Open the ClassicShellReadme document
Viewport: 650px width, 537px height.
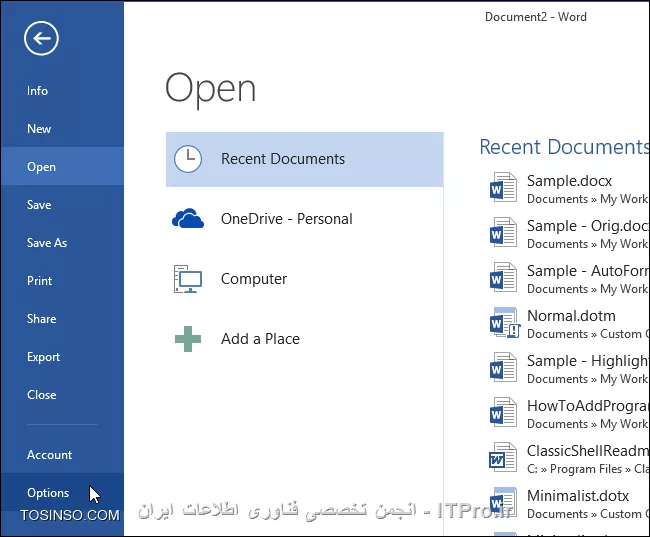(565, 459)
